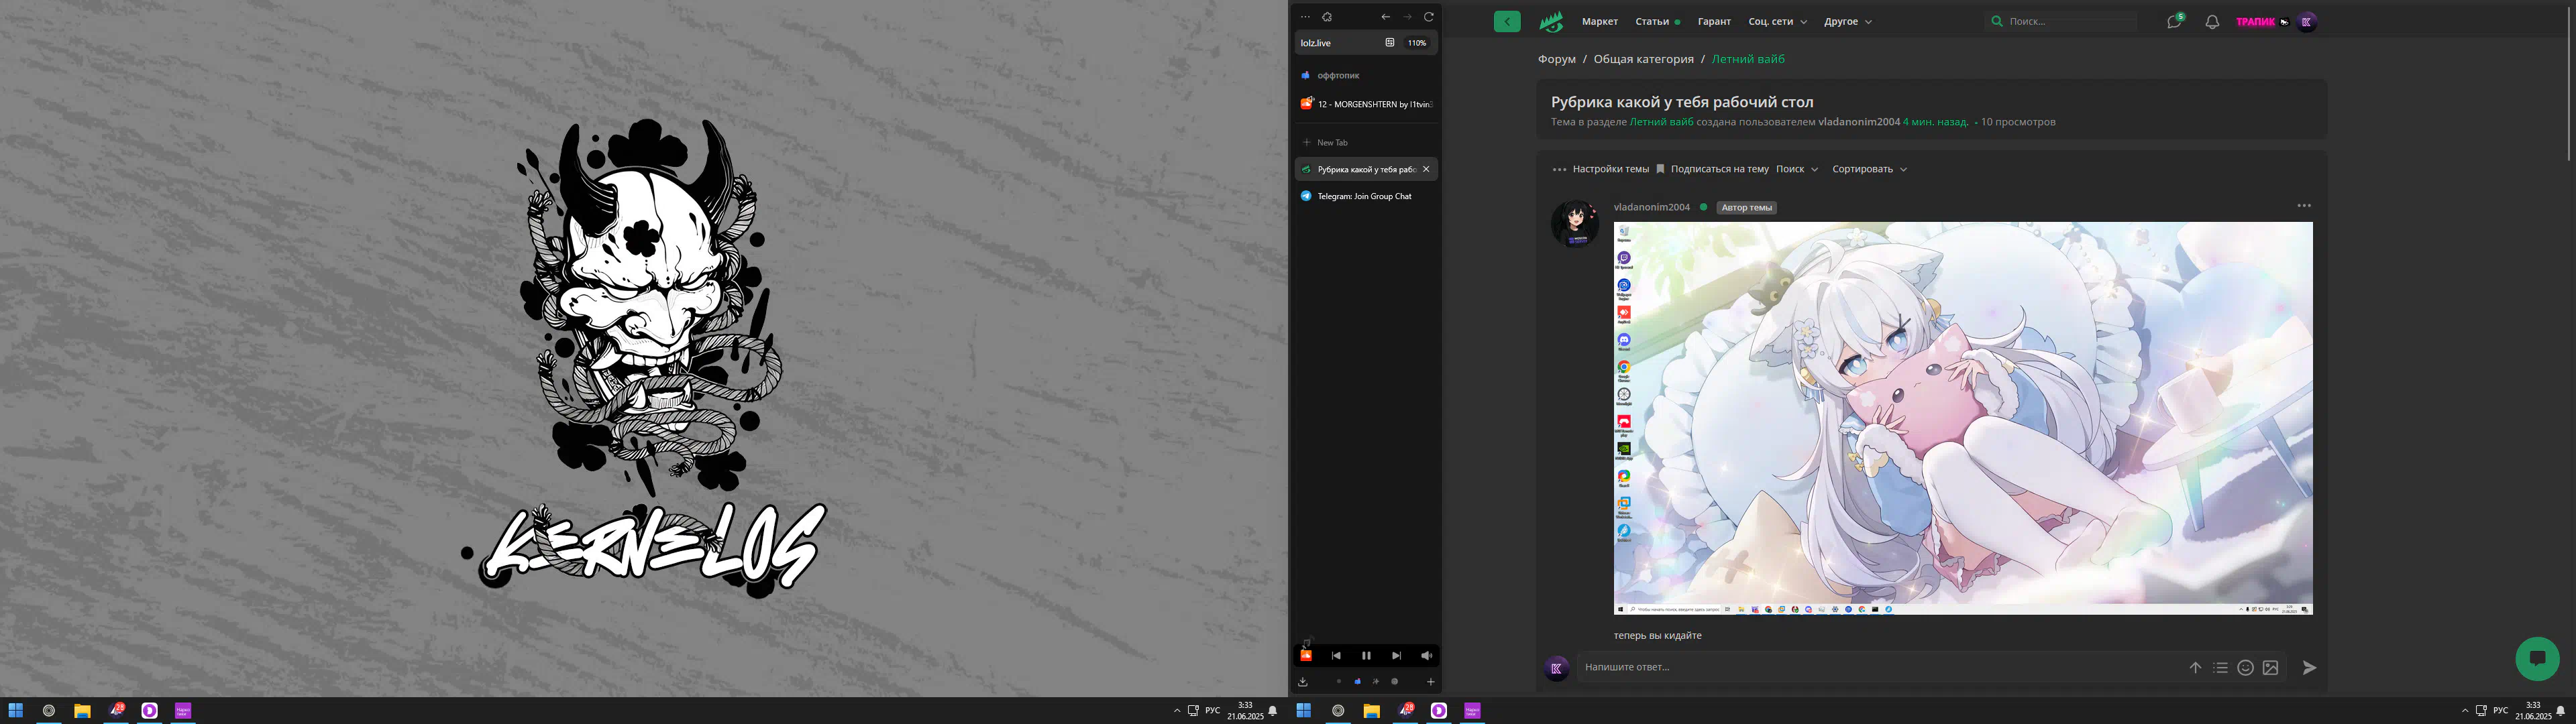
Task: Reload the page with the refresh icon
Action: coord(1429,17)
